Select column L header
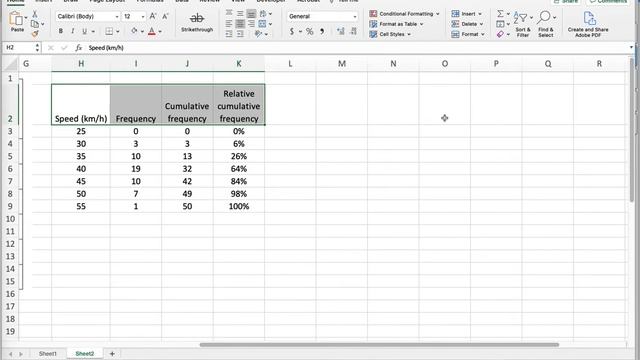The image size is (640, 360). click(x=290, y=64)
